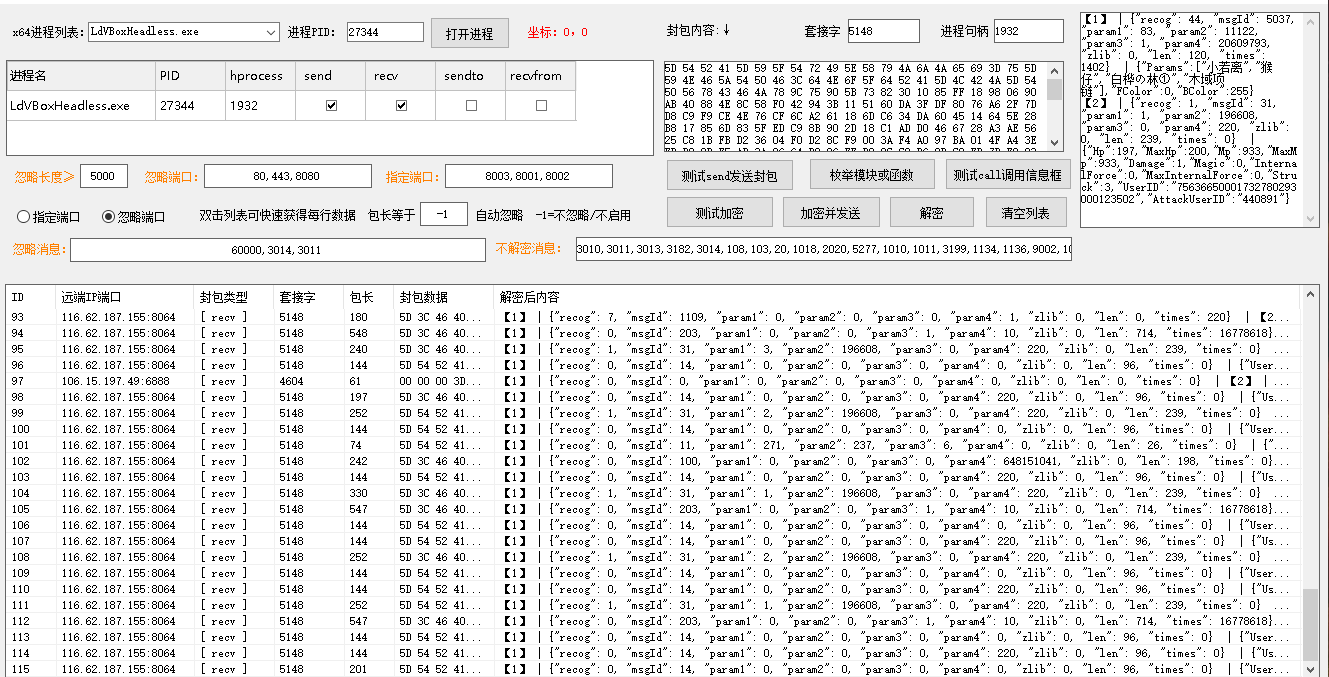The height and width of the screenshot is (677, 1329).
Task: Click the 枚举模块或函数 button
Action: pyautogui.click(x=871, y=175)
